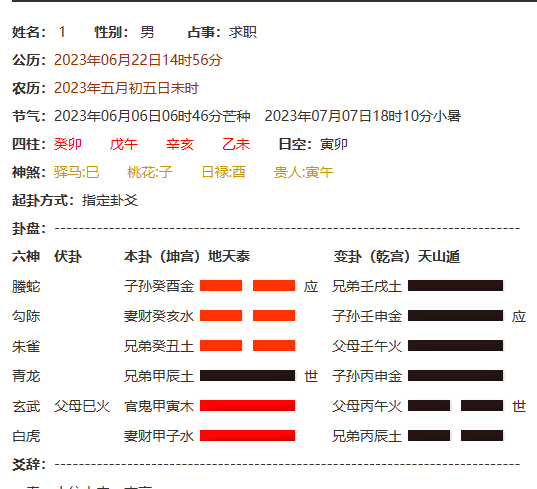
Task: Click the 父母丙午火 line label
Action: (x=367, y=406)
